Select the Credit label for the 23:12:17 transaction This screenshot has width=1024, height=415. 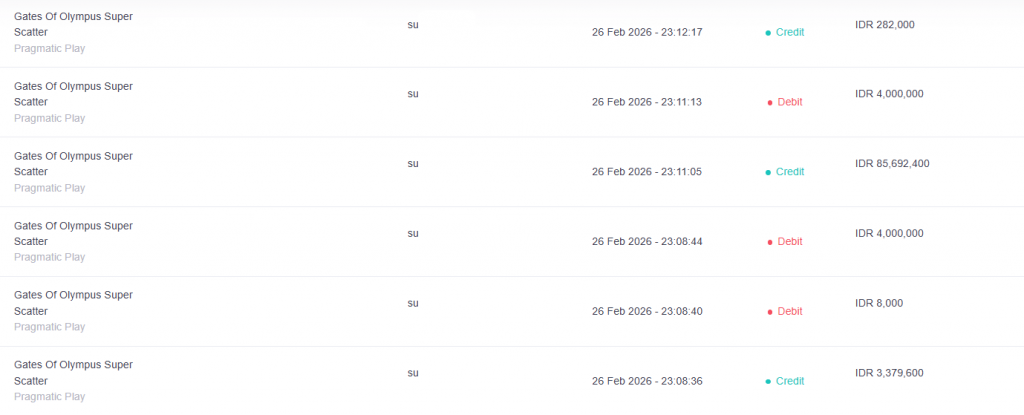point(790,32)
